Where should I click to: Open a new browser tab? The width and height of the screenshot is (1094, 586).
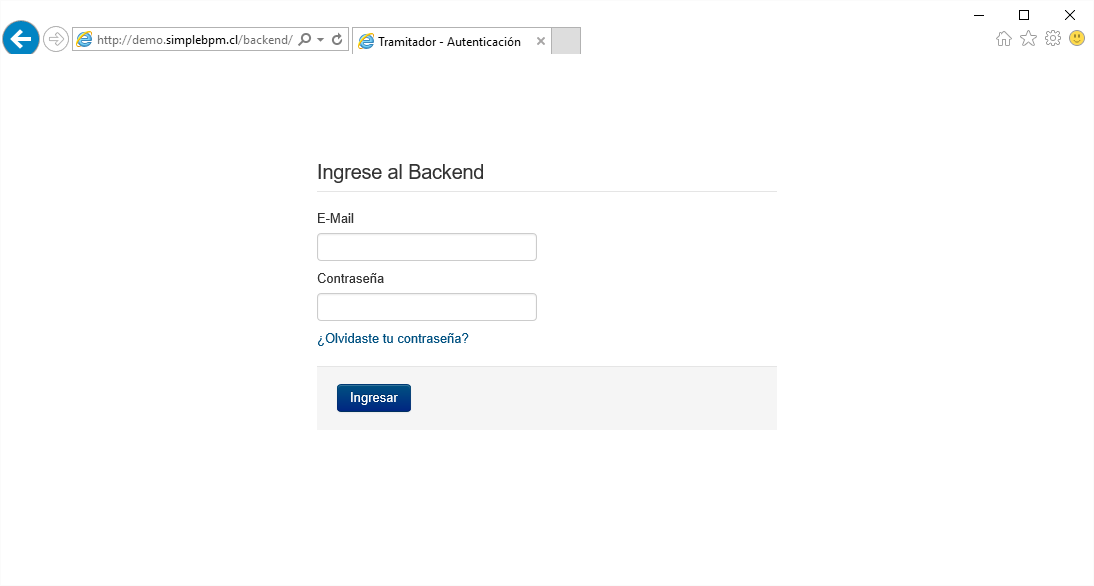tap(565, 40)
